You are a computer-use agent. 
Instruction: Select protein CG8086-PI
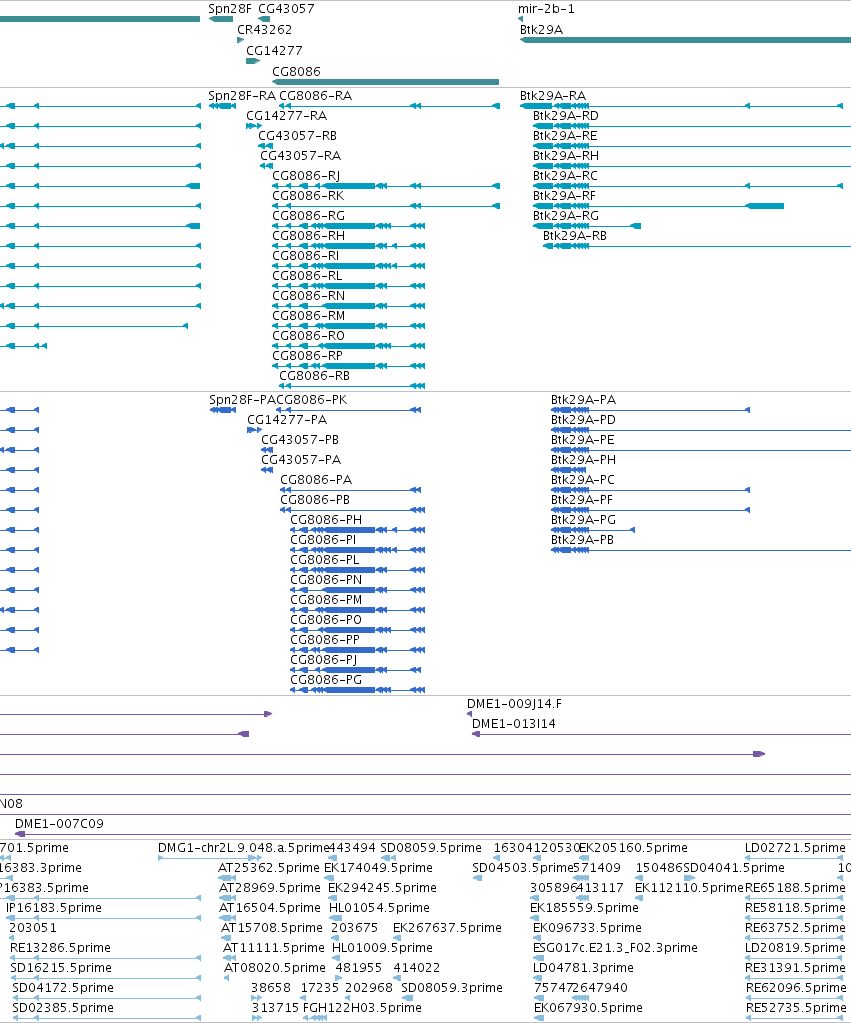pyautogui.click(x=323, y=540)
